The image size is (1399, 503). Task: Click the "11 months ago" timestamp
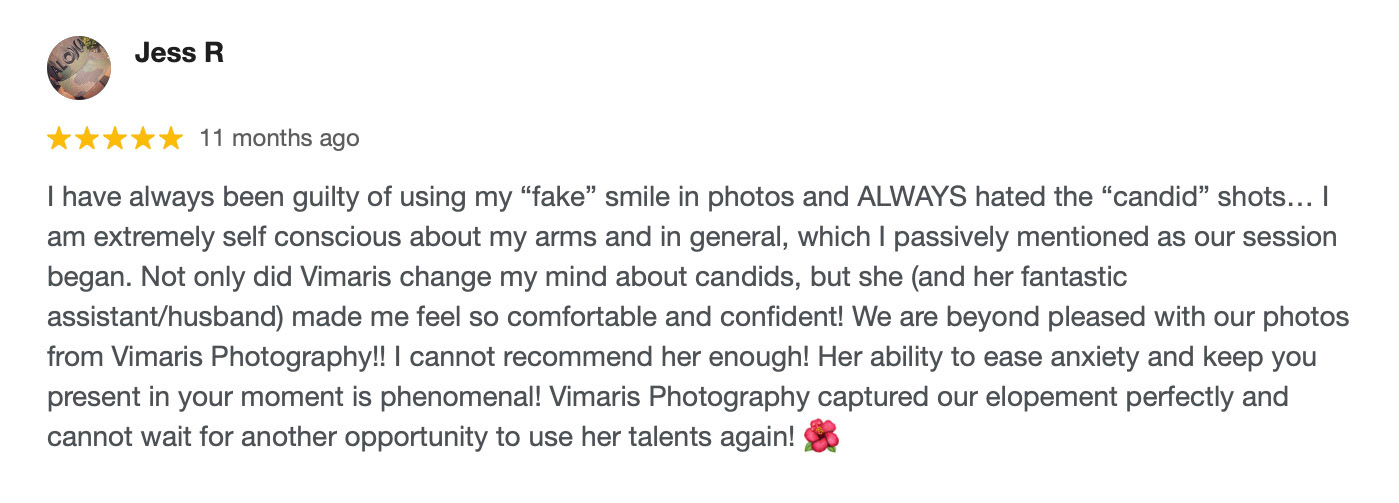279,138
